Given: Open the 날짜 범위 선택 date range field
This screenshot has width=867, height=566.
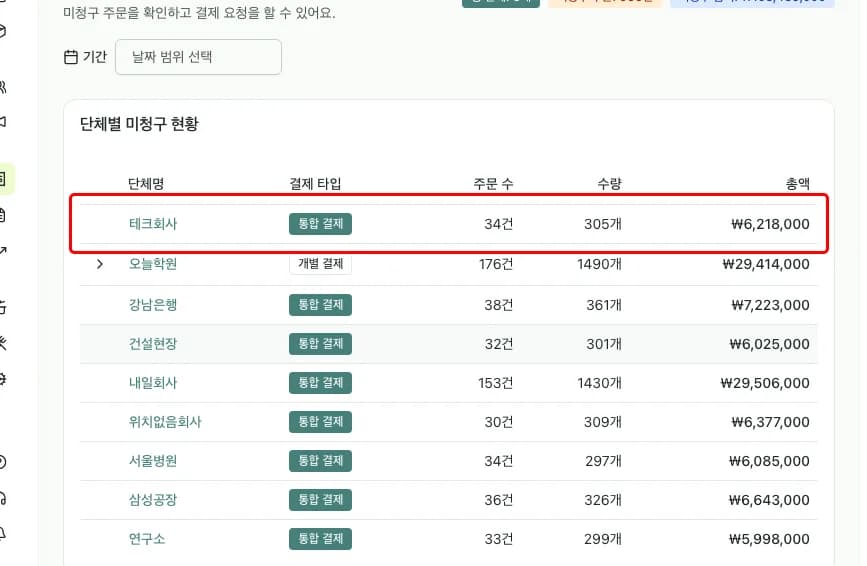Looking at the screenshot, I should (198, 57).
